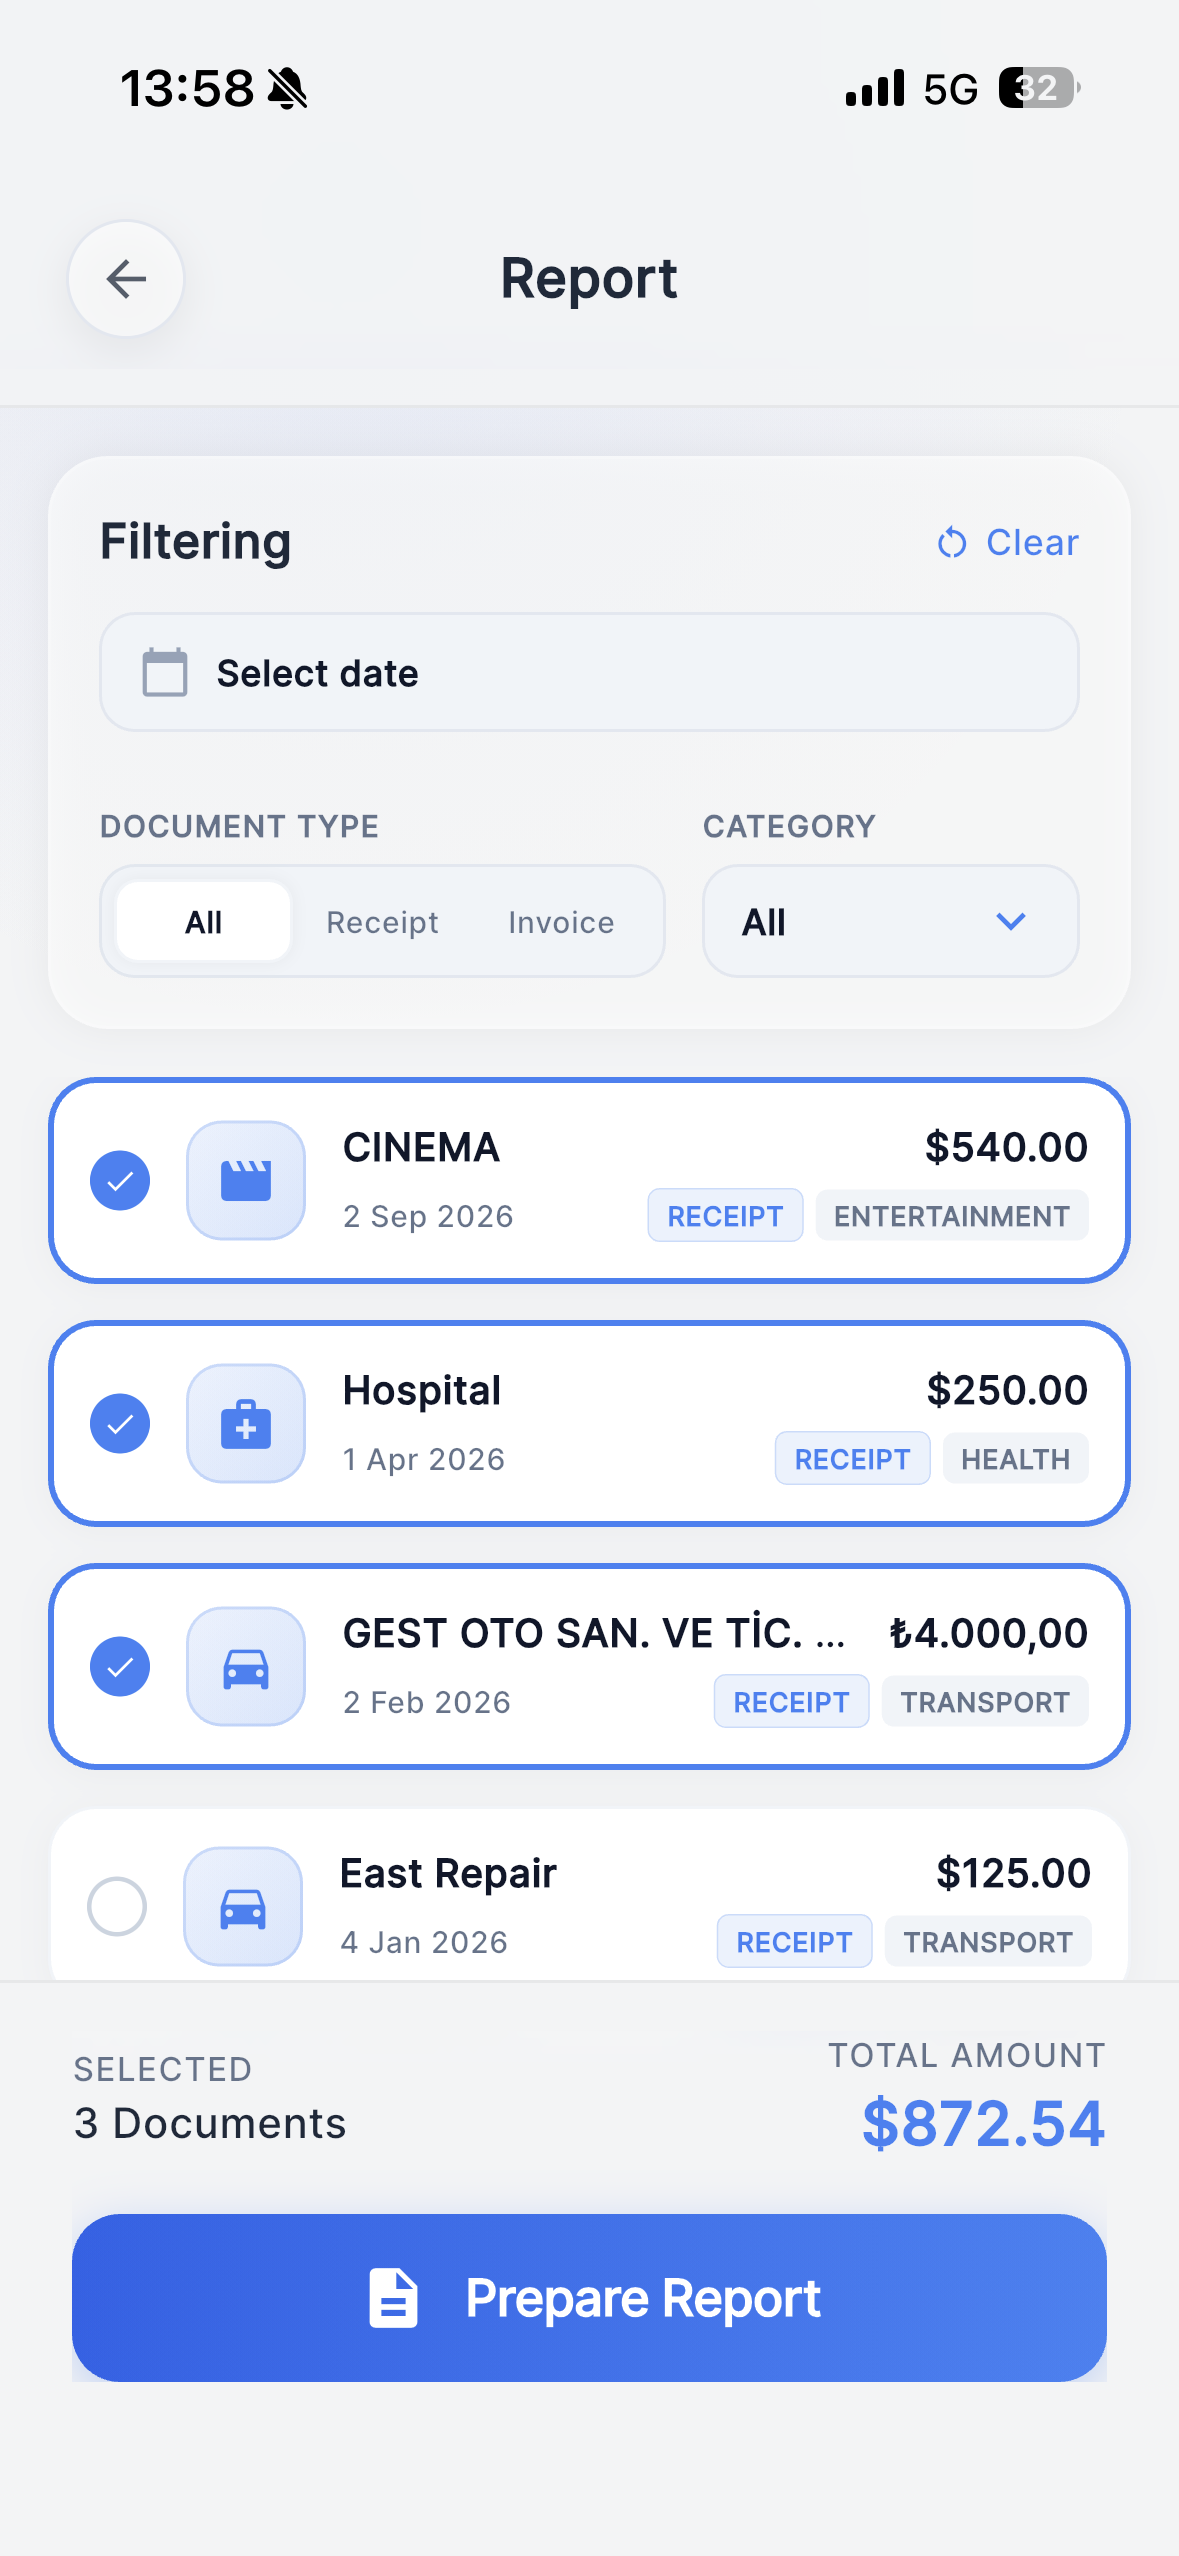Deselect the GEST OTO SAN. document
This screenshot has width=1179, height=2556.
(x=120, y=1666)
